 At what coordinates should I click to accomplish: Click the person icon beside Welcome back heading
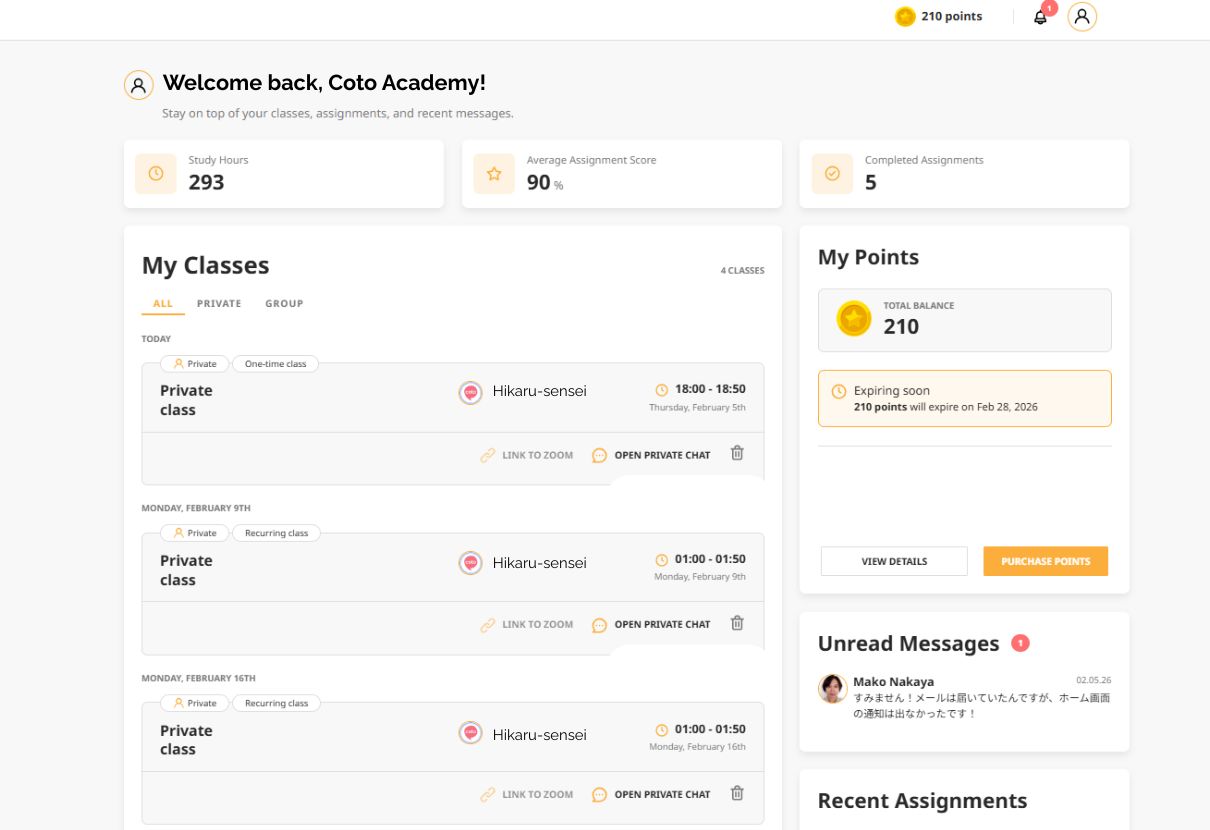138,84
